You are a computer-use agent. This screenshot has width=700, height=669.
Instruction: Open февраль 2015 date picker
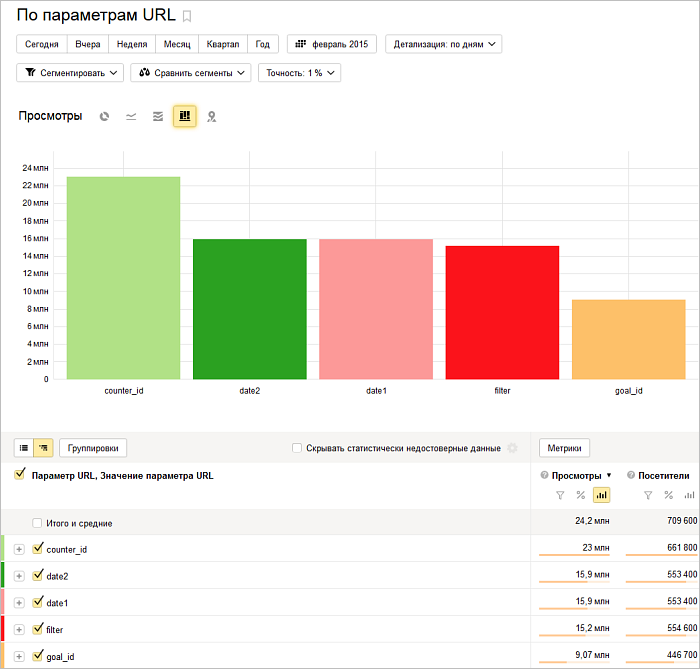click(332, 44)
